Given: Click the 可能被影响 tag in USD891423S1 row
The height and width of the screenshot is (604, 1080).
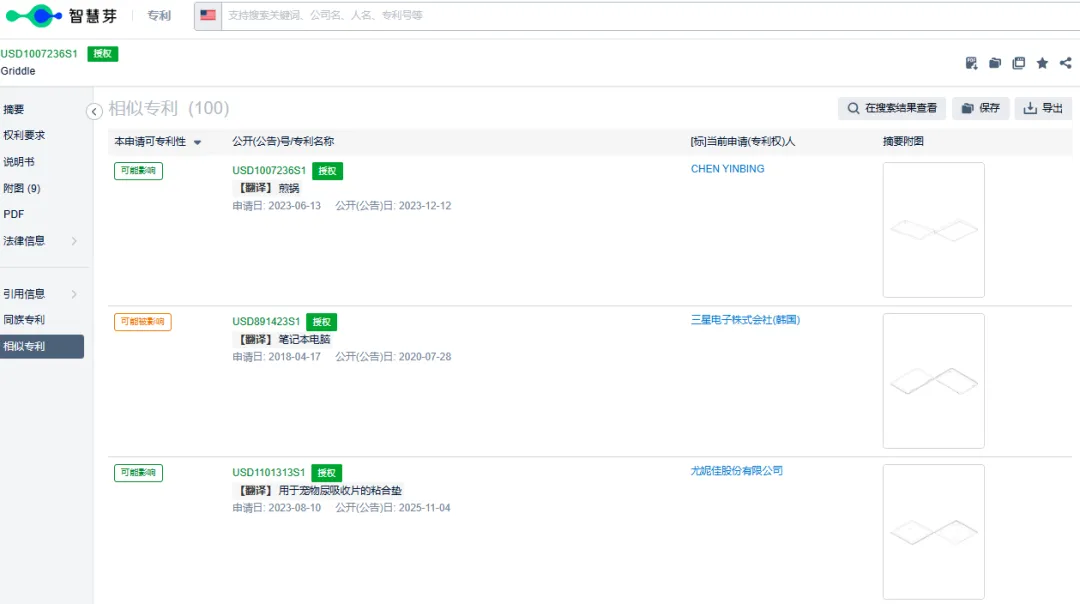Looking at the screenshot, I should click(143, 322).
